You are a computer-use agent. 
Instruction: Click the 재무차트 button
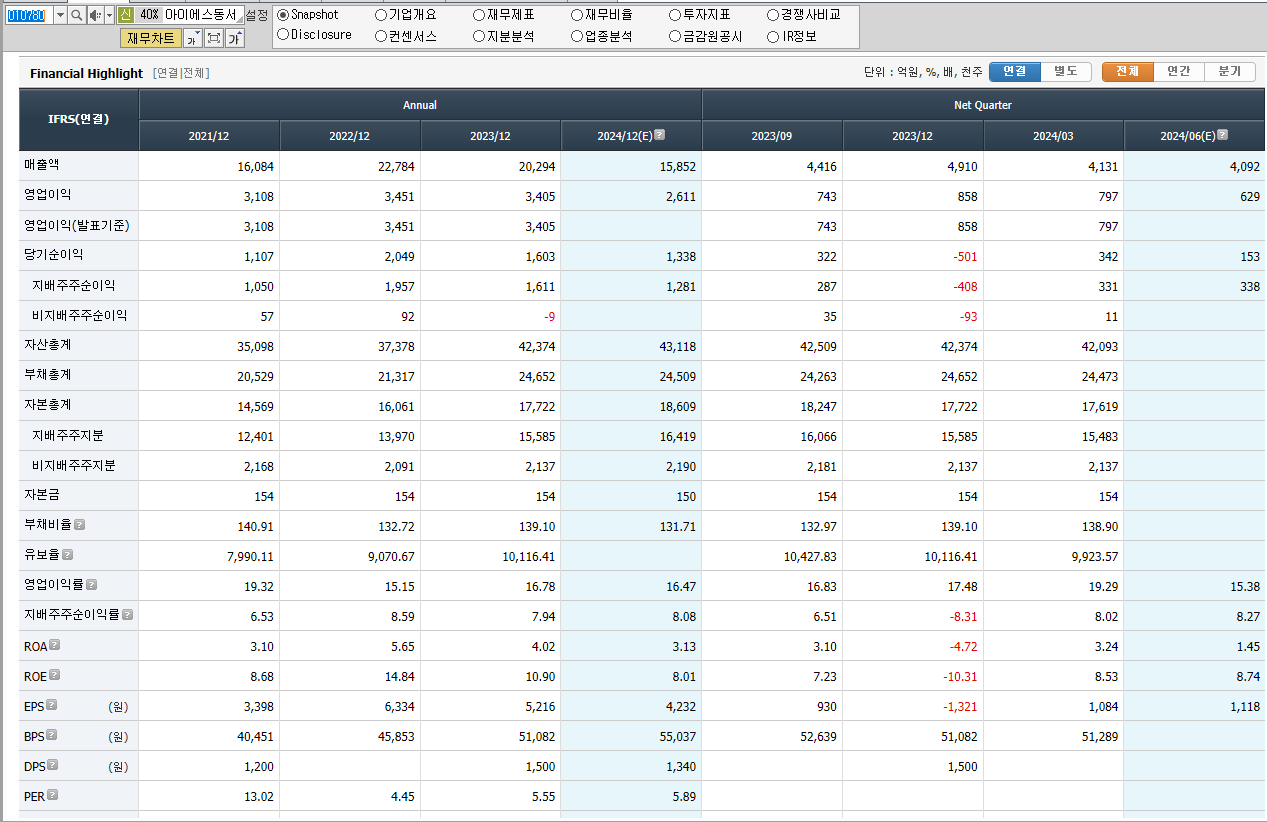click(151, 38)
